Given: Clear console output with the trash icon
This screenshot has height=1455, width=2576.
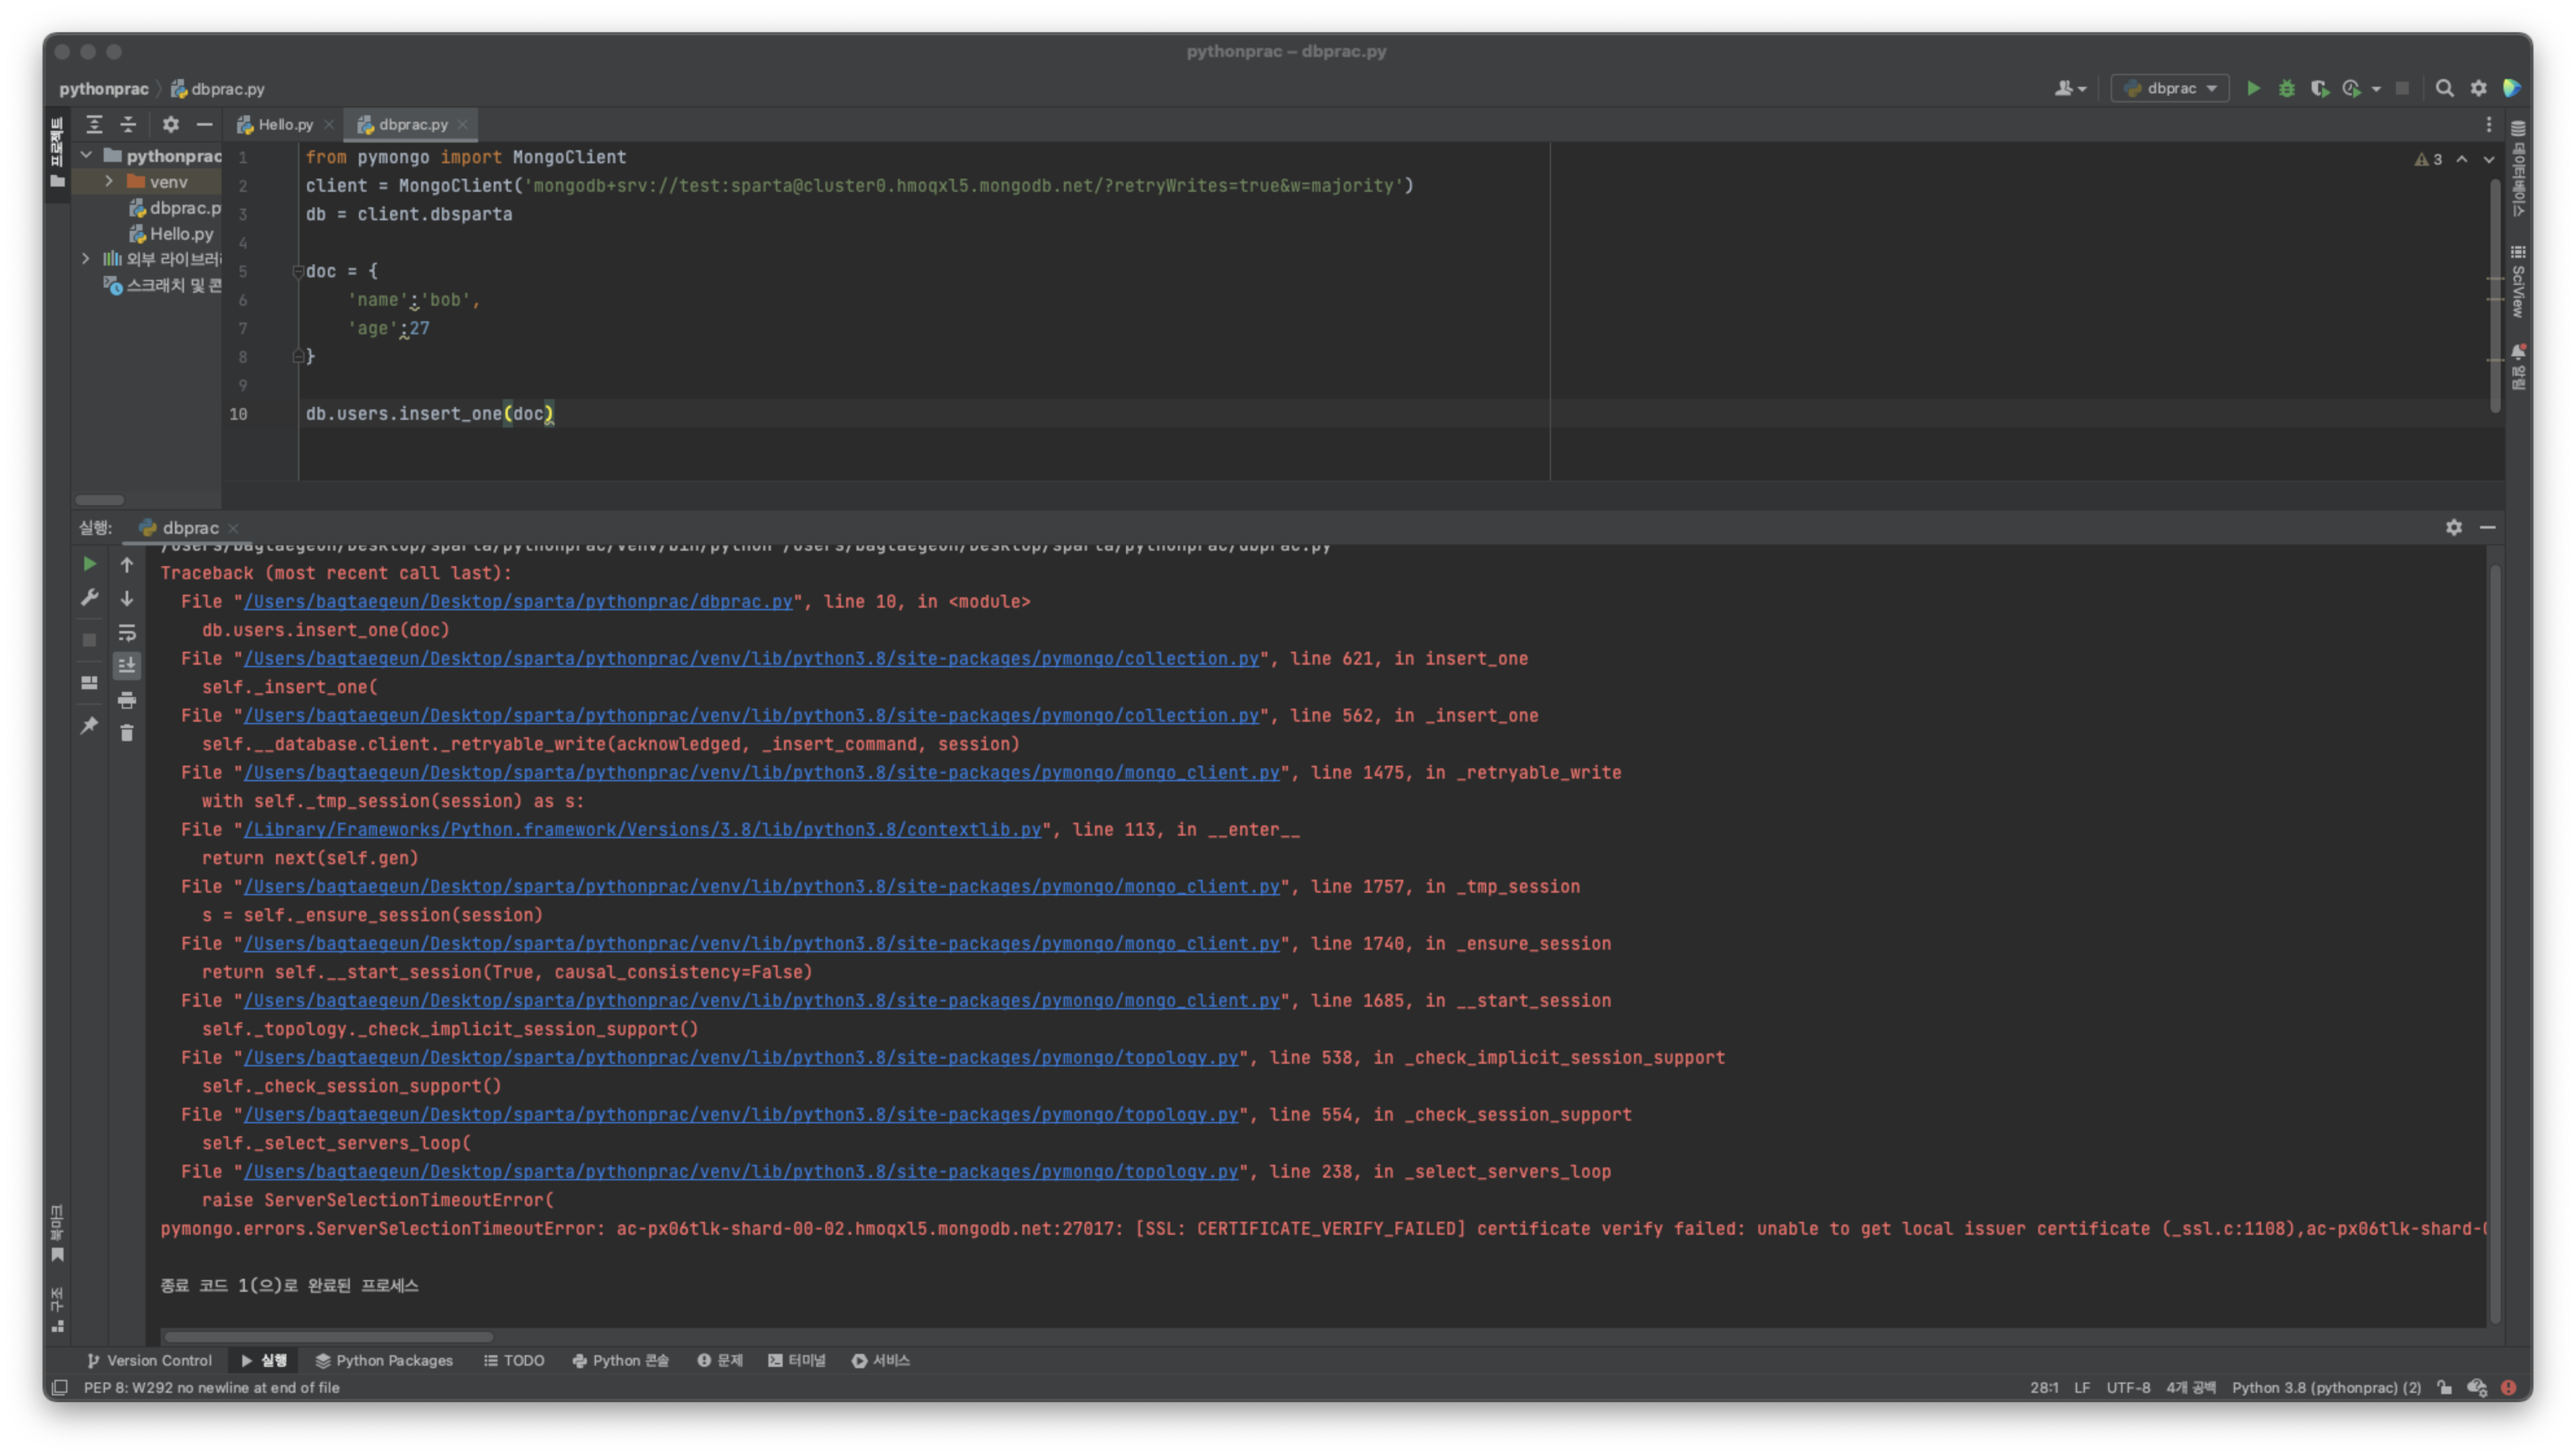Looking at the screenshot, I should click(x=127, y=733).
